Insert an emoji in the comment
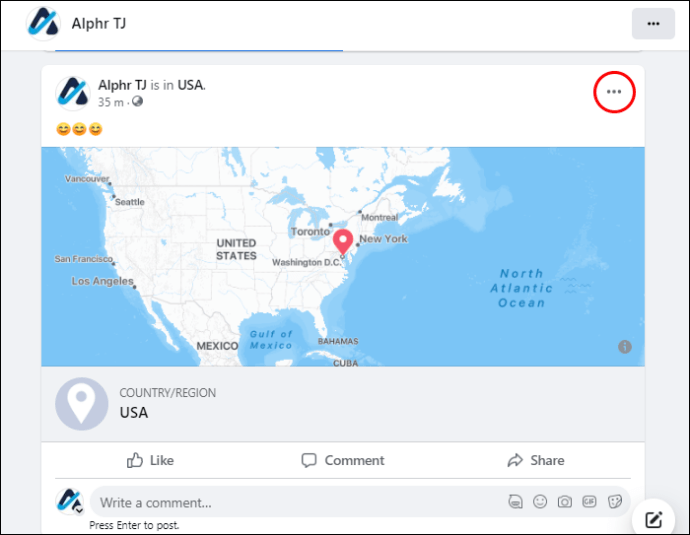The height and width of the screenshot is (535, 690). point(540,502)
